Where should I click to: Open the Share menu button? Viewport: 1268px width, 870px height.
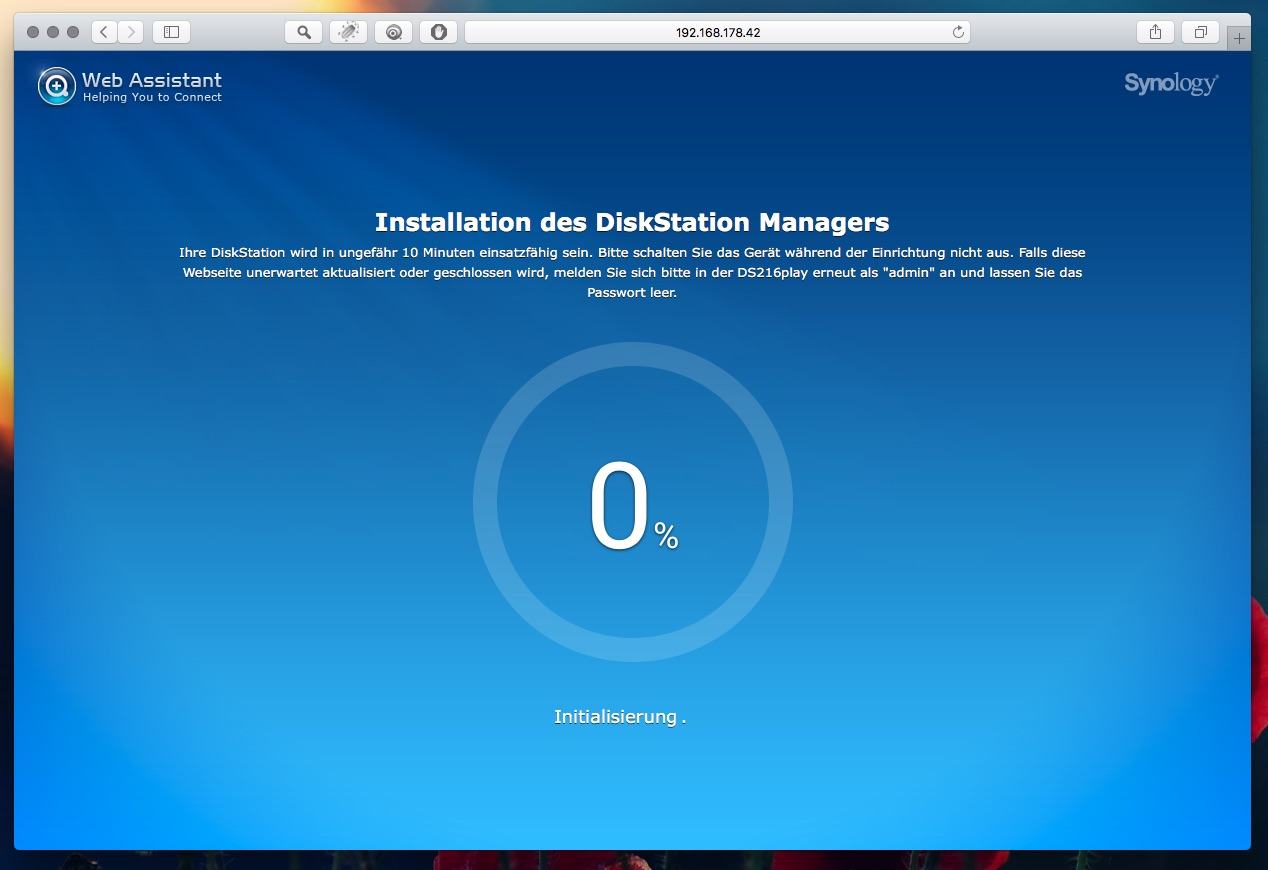tap(1155, 32)
